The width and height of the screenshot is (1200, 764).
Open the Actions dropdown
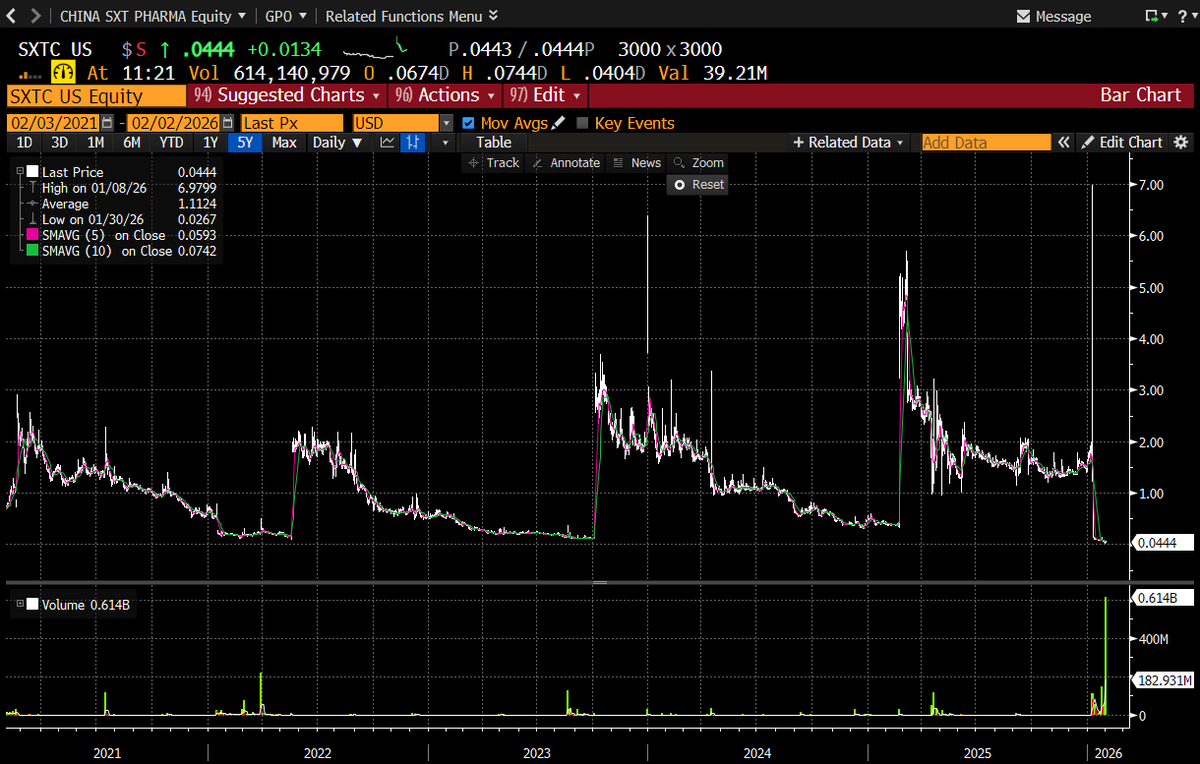(446, 95)
